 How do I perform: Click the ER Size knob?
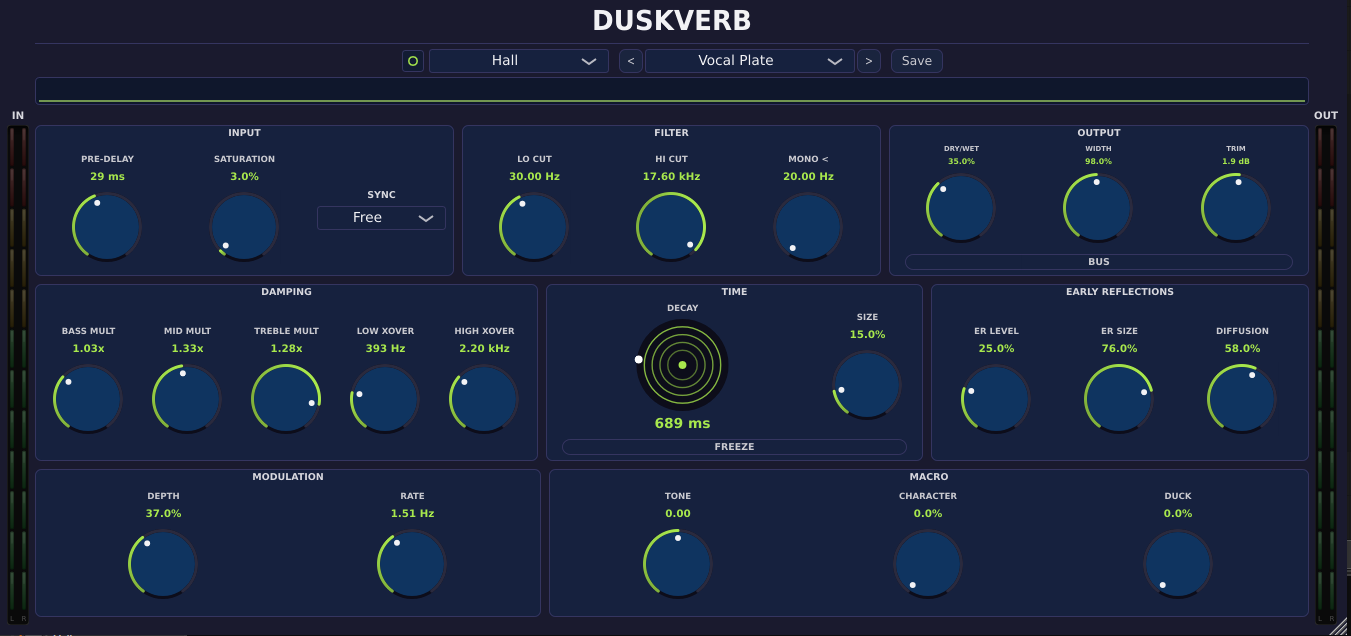1119,398
